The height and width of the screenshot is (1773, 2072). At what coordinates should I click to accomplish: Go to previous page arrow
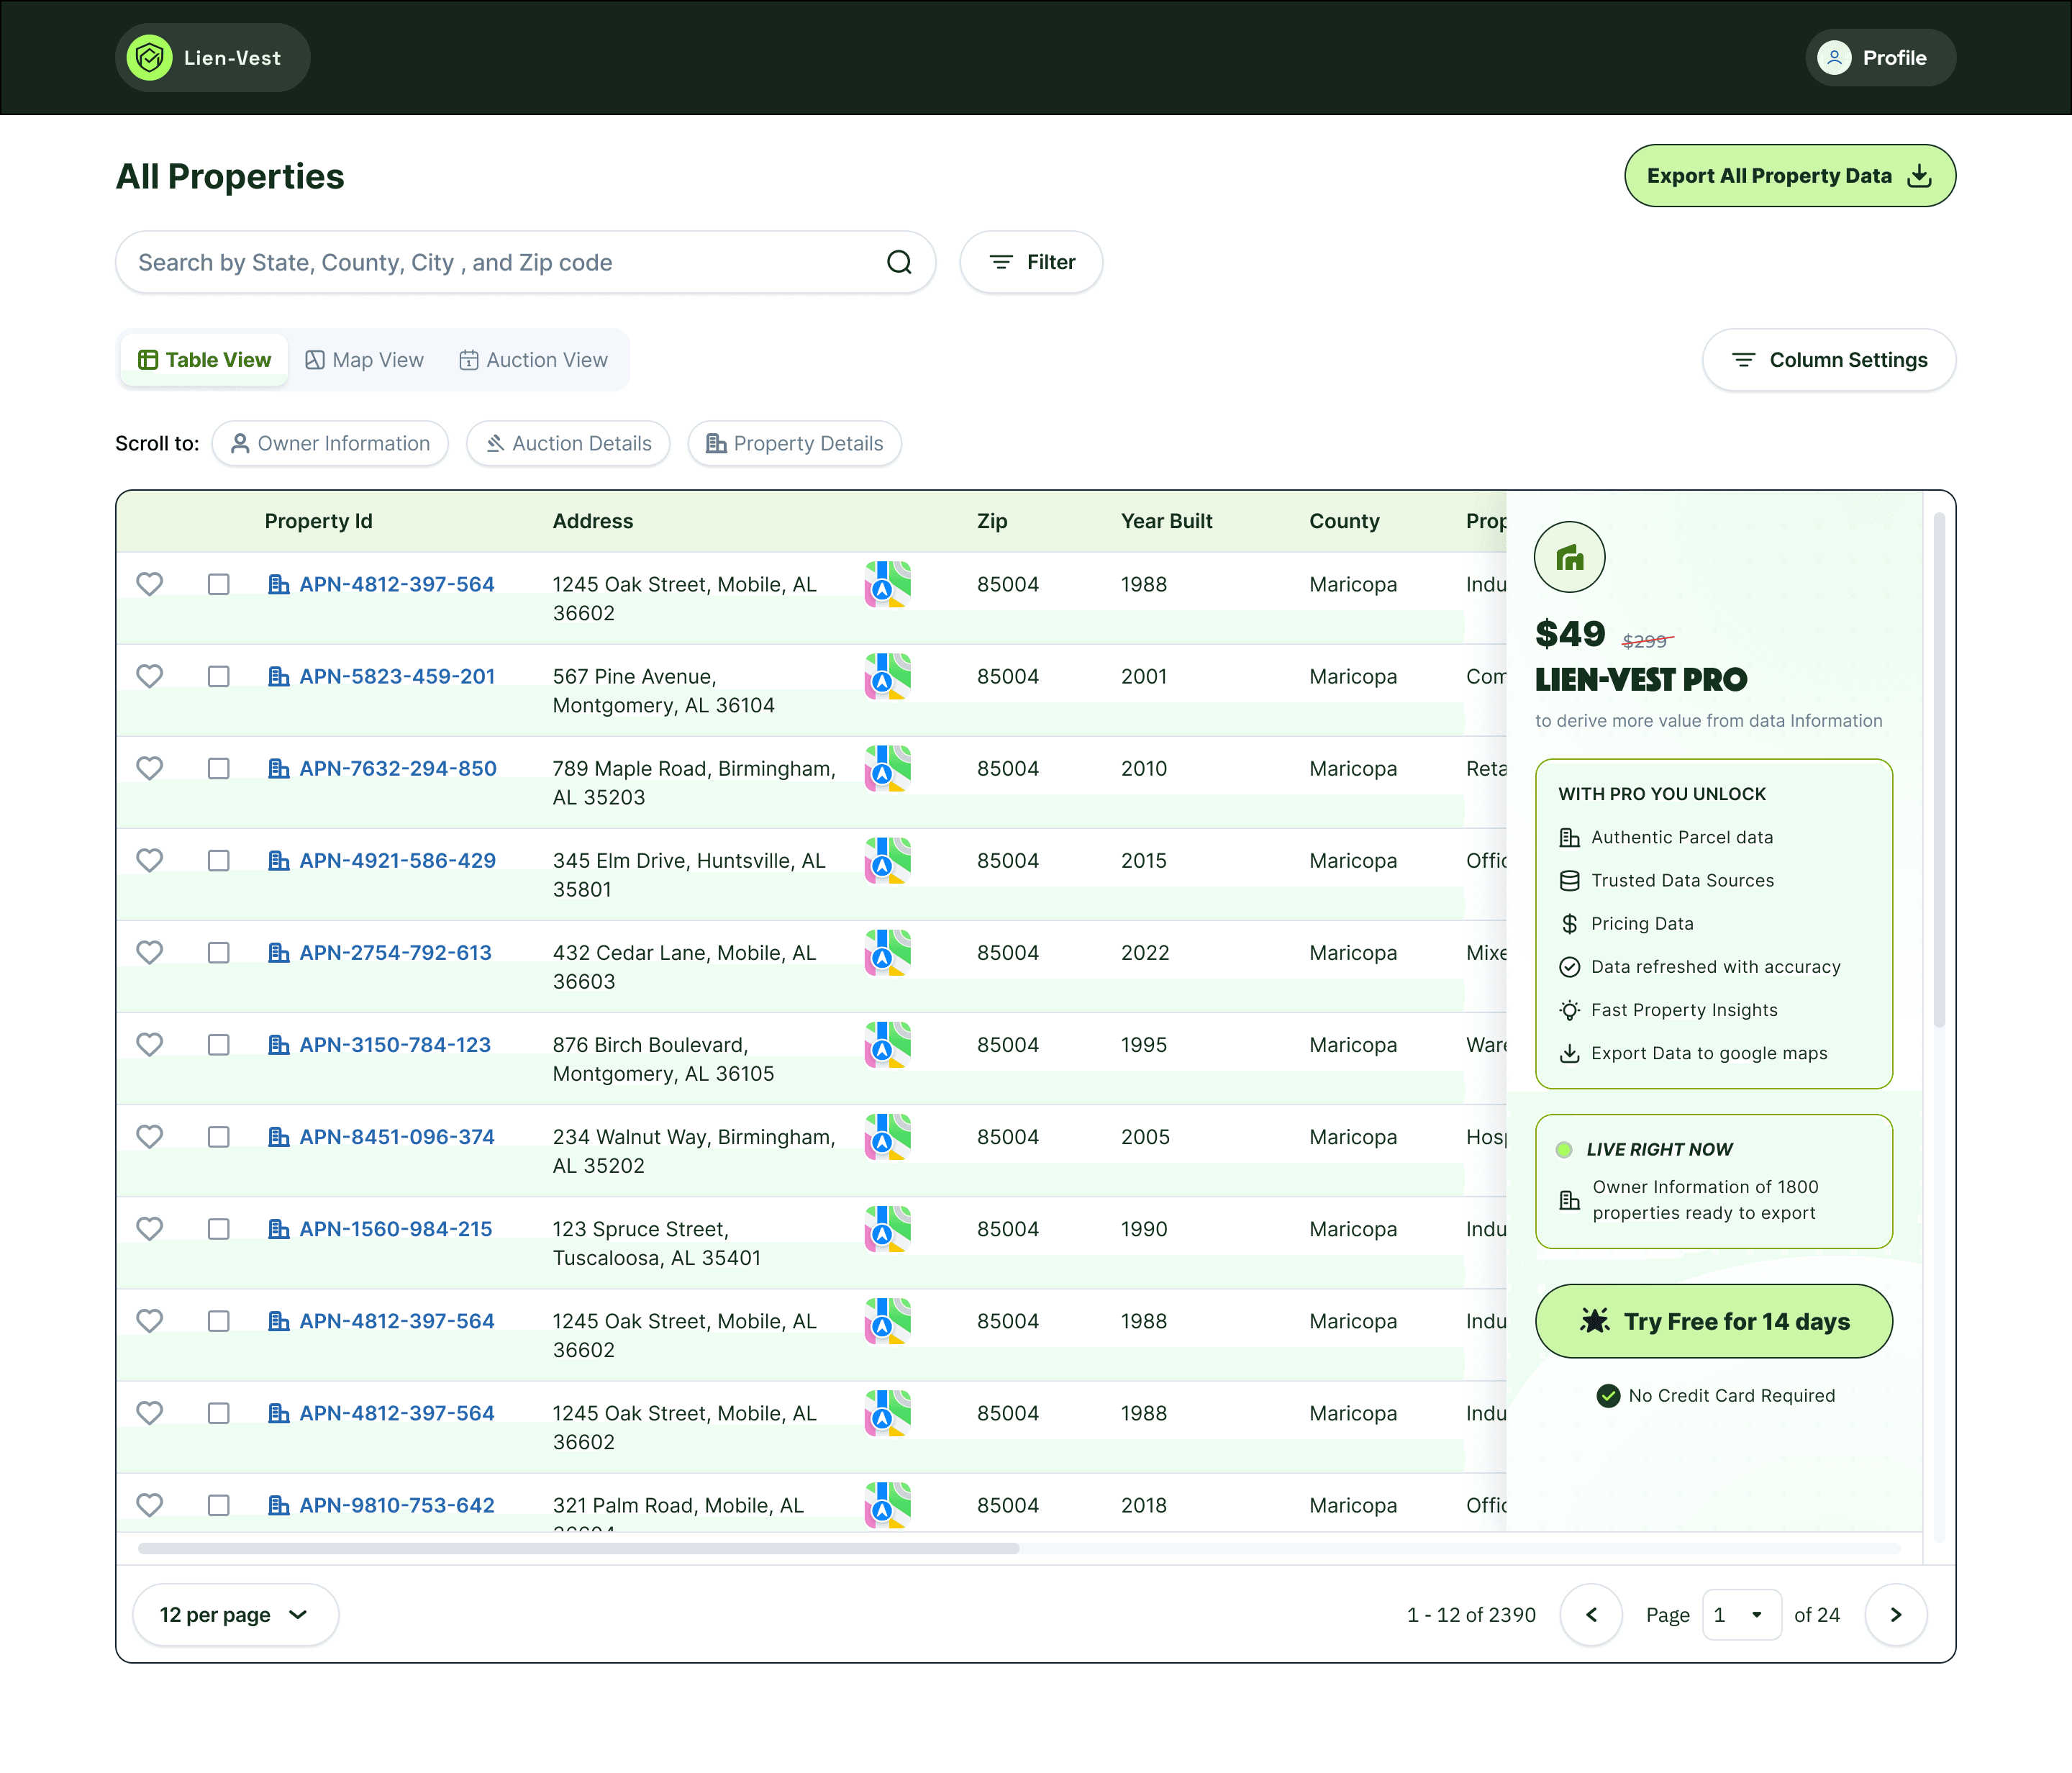(x=1590, y=1614)
